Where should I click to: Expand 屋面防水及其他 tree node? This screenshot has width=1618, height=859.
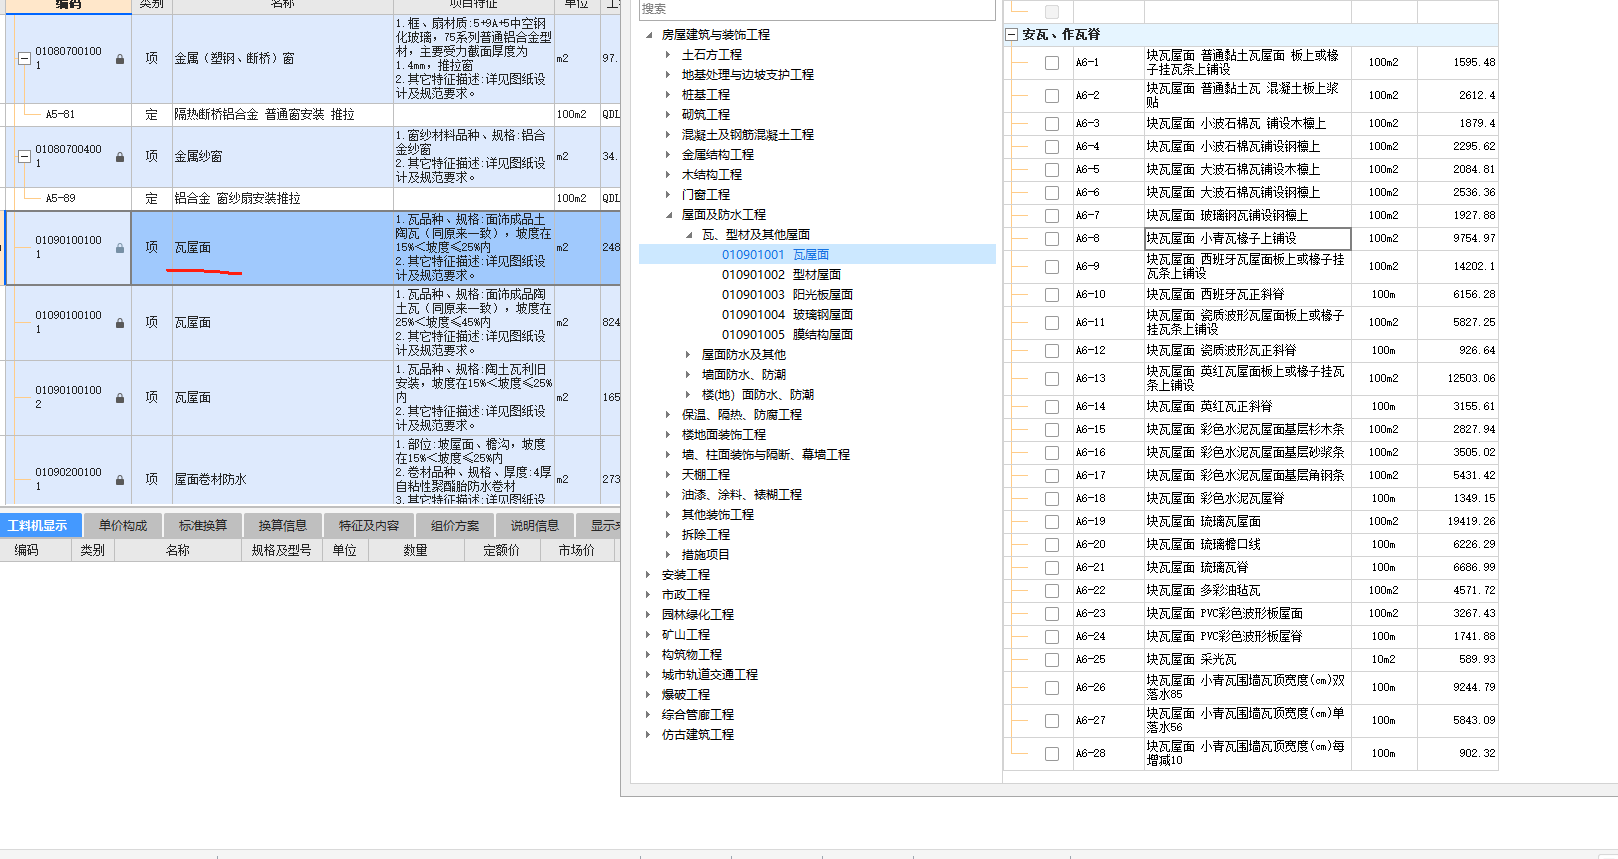[x=688, y=355]
